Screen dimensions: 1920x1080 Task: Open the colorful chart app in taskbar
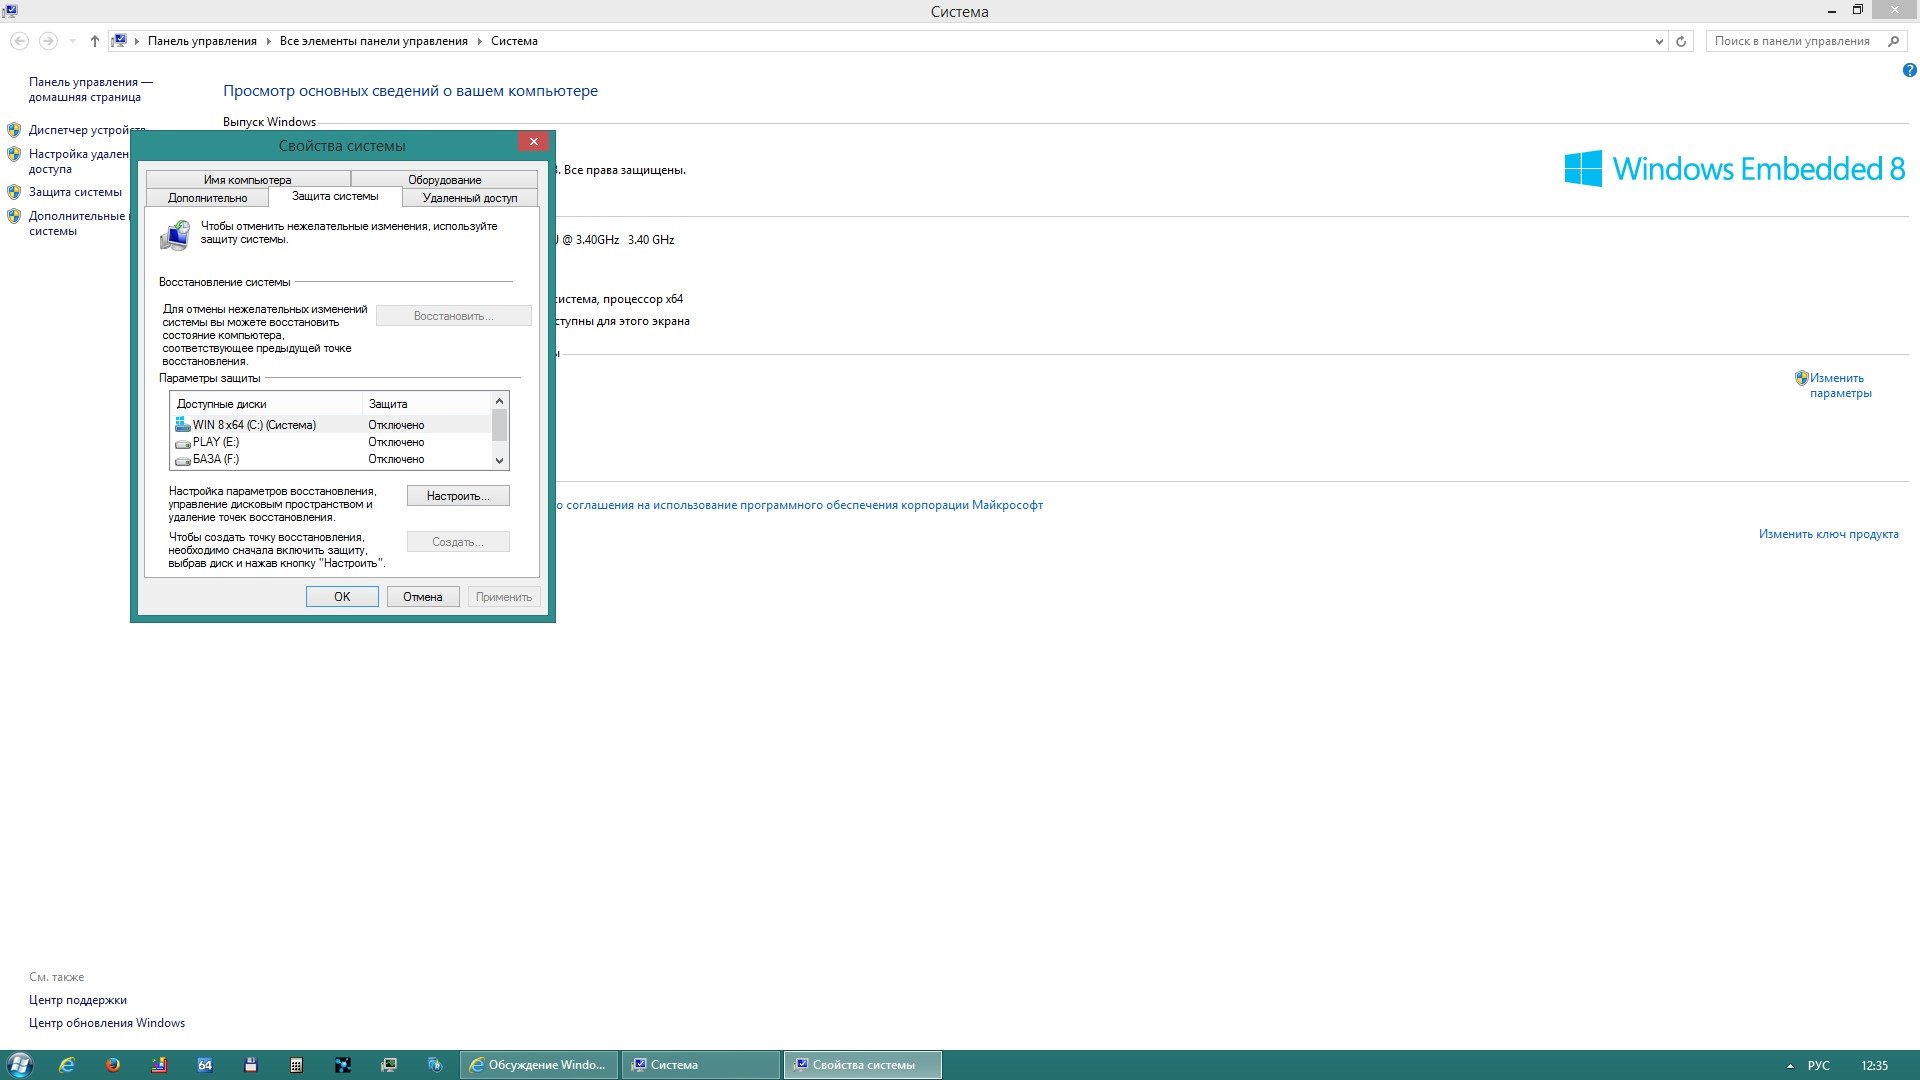coord(159,1065)
